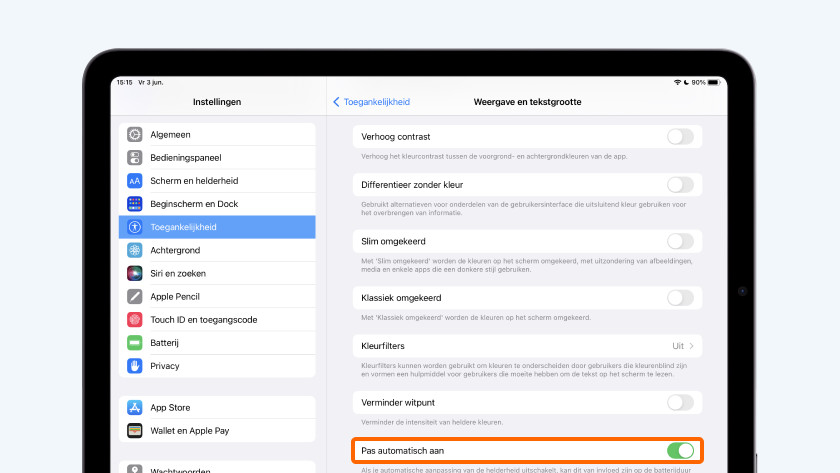Tap the Do Not Disturb moon icon

pyautogui.click(x=686, y=82)
